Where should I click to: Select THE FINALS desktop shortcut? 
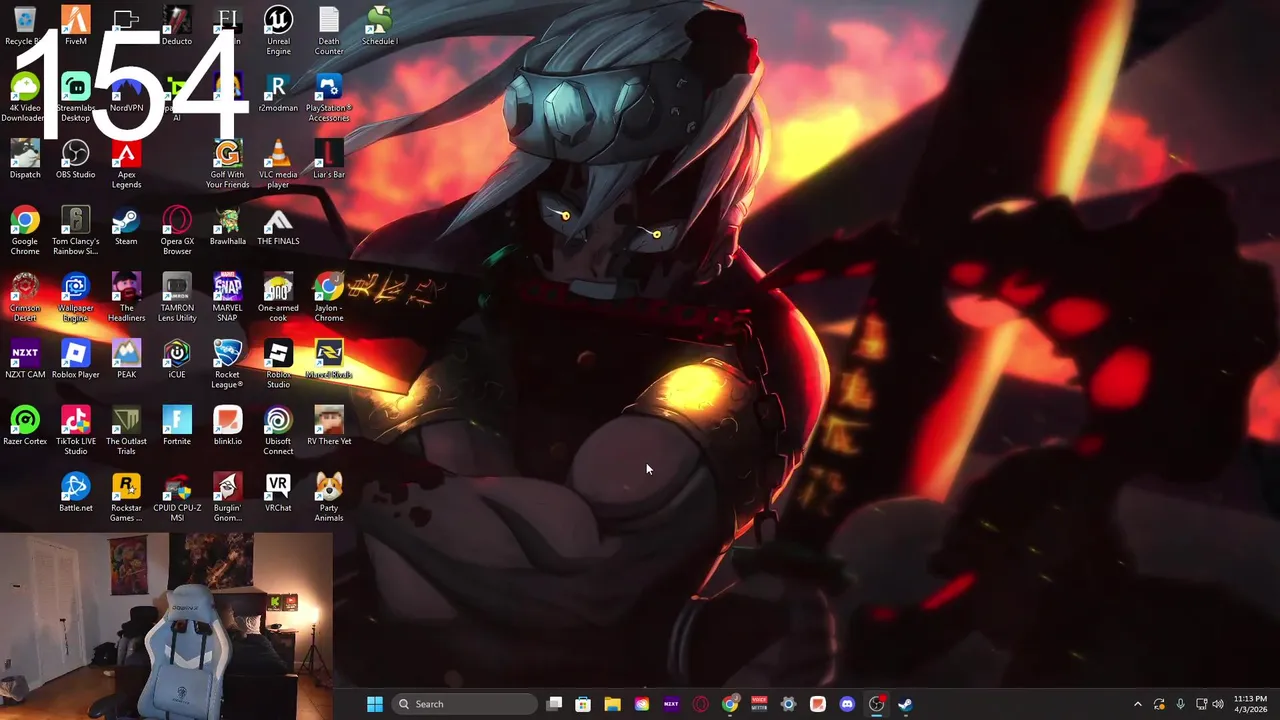(x=278, y=226)
